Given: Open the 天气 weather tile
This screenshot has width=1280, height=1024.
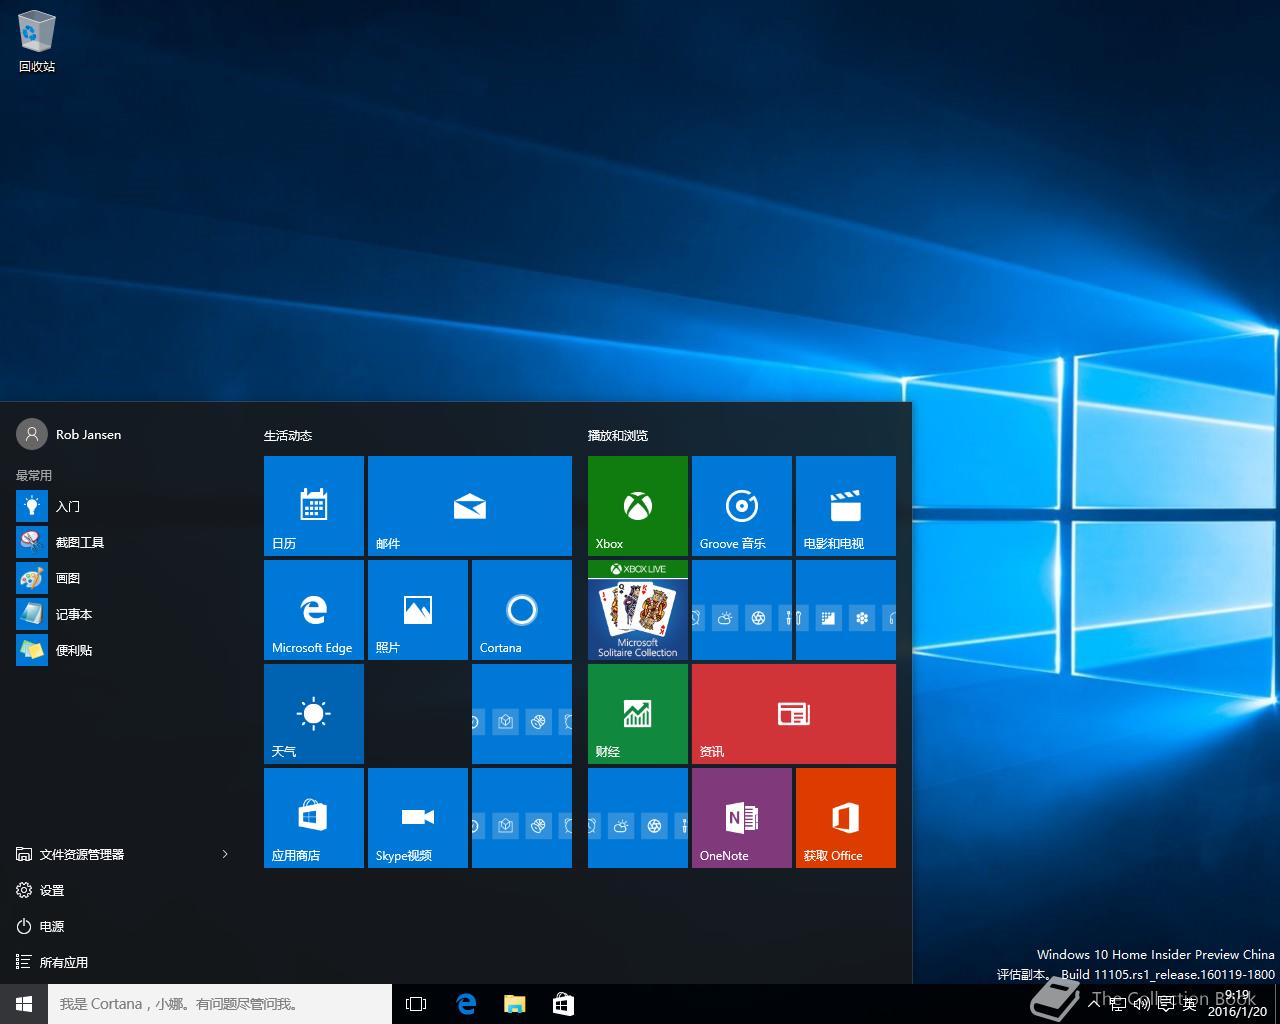Looking at the screenshot, I should 314,714.
